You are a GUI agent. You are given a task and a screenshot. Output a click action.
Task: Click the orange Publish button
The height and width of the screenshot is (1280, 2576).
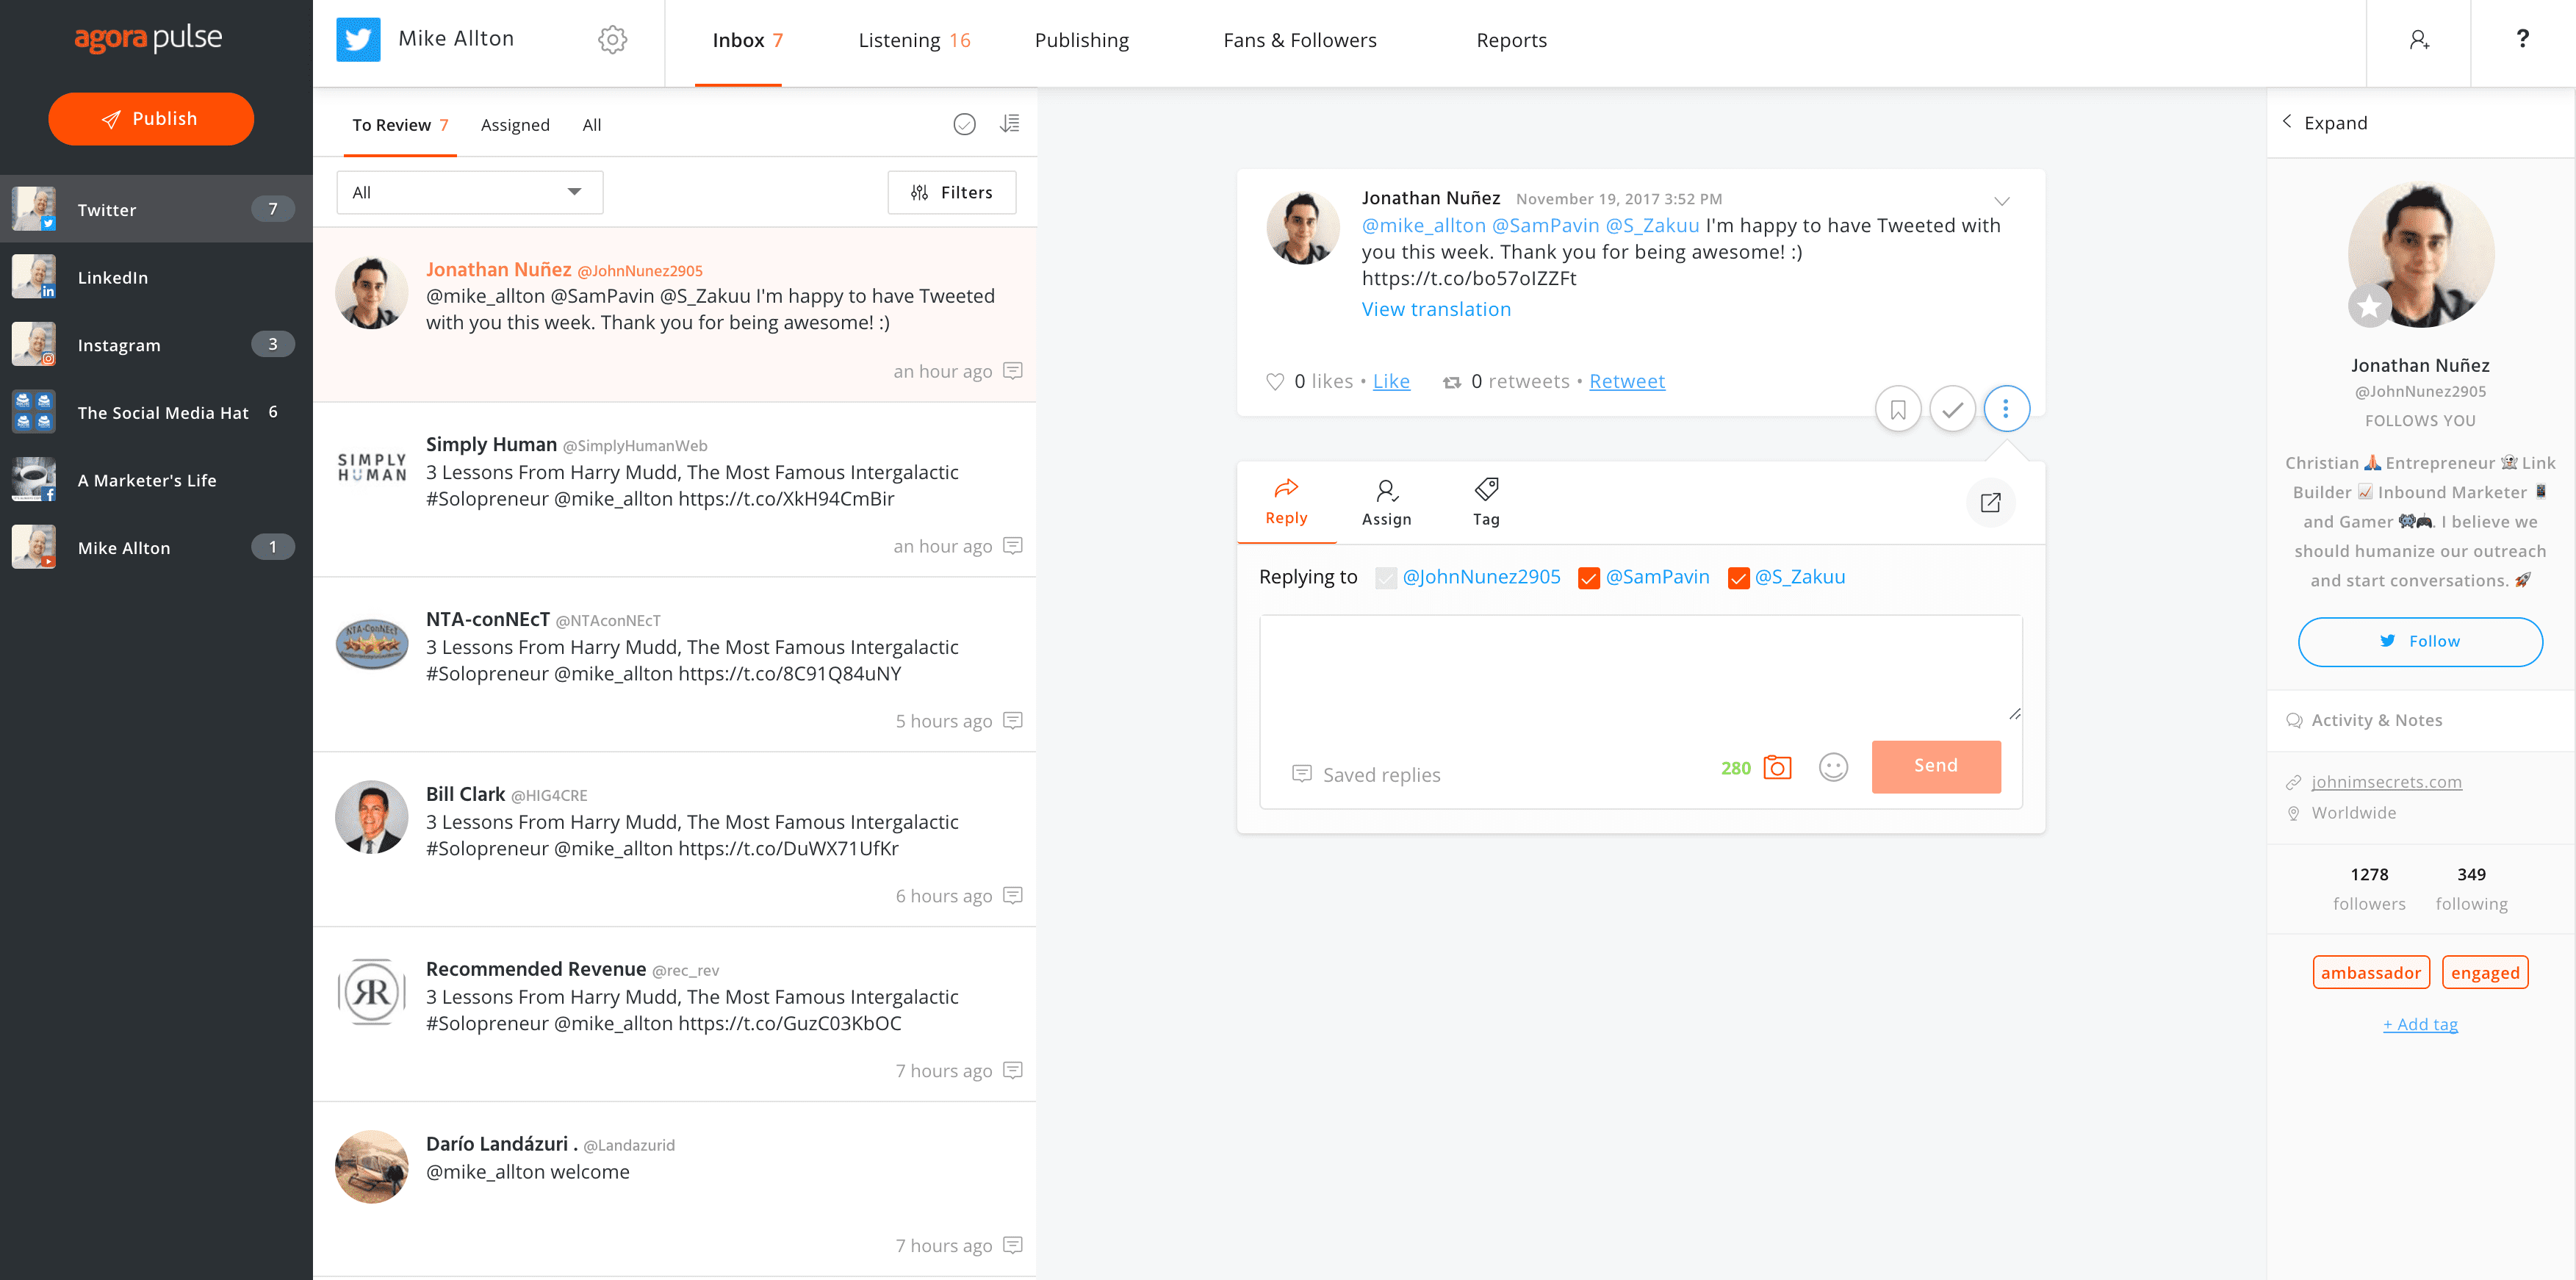151,119
